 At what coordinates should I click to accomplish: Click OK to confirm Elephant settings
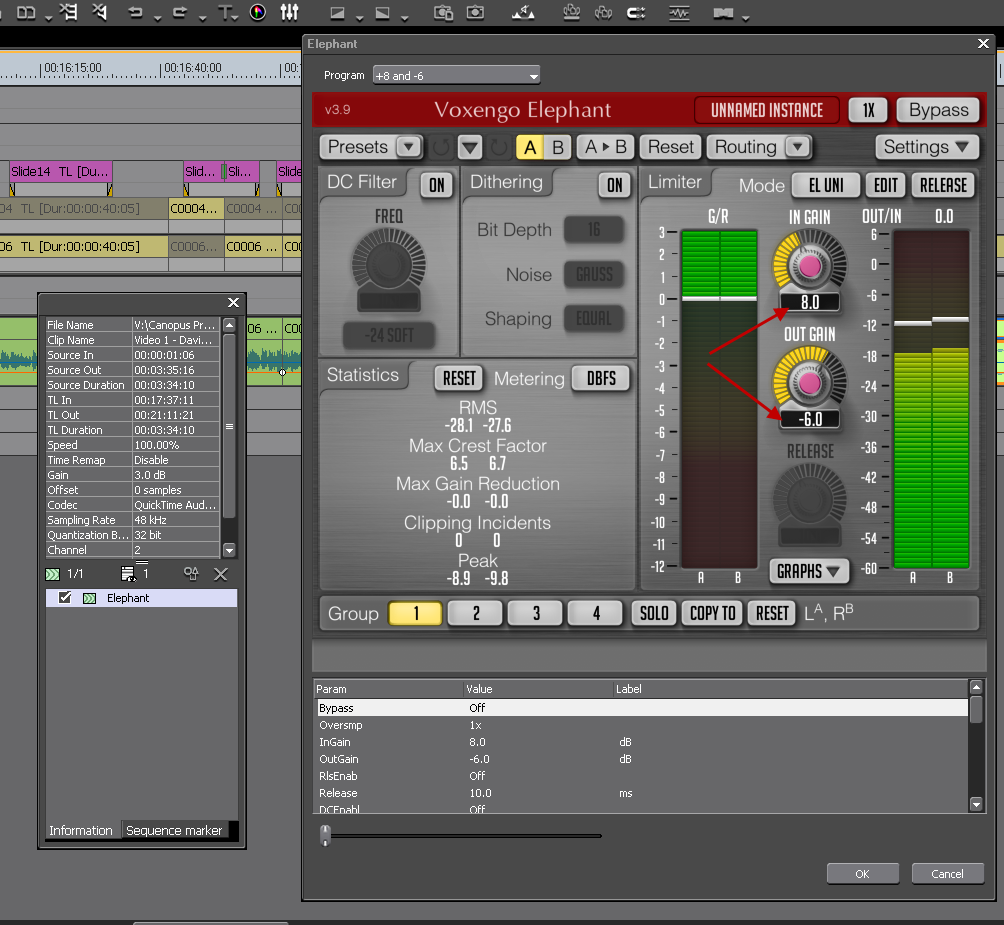point(862,874)
